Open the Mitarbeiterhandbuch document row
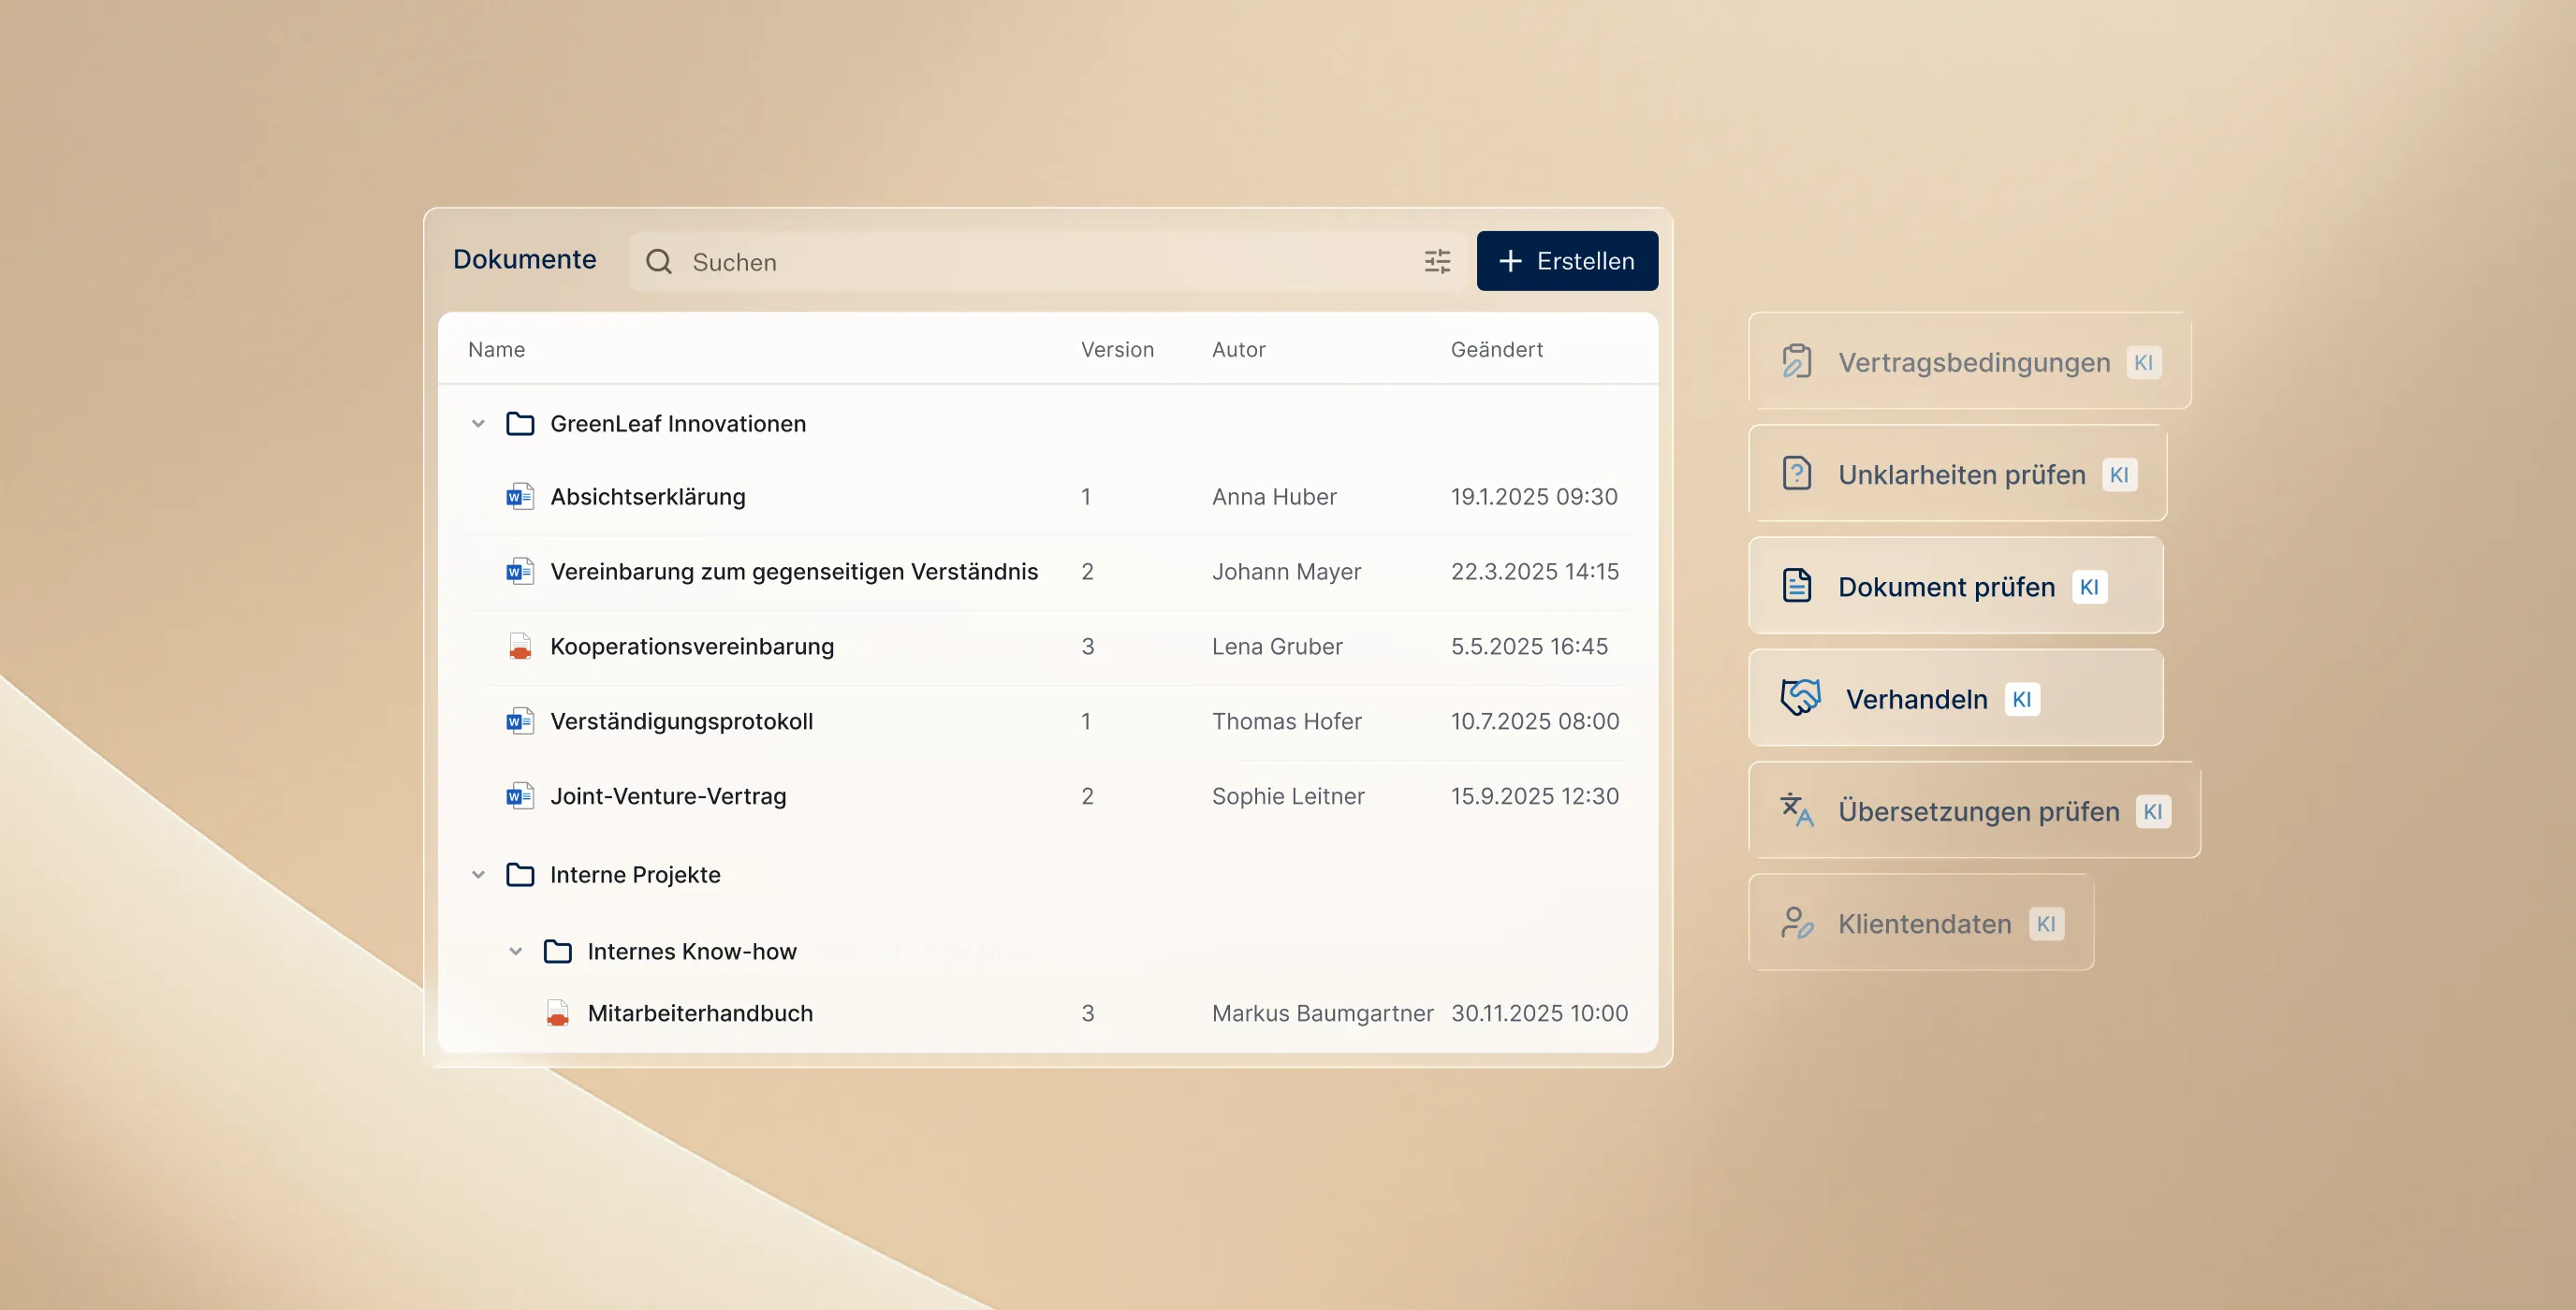2576x1310 pixels. coord(699,1013)
